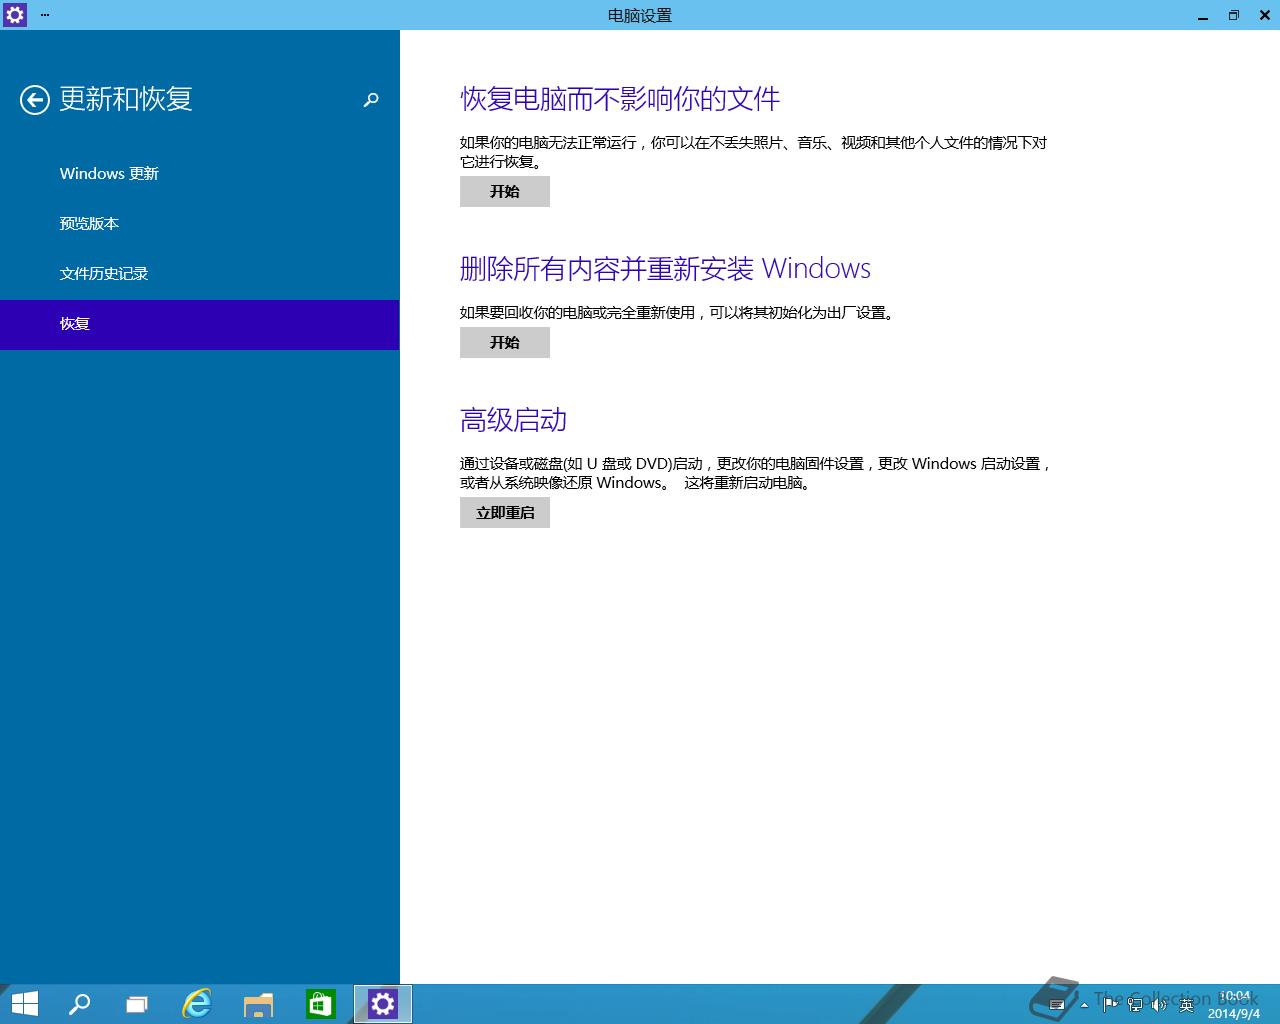Image resolution: width=1280 pixels, height=1024 pixels.
Task: Show hidden tray icons arrow
Action: coord(1084,1005)
